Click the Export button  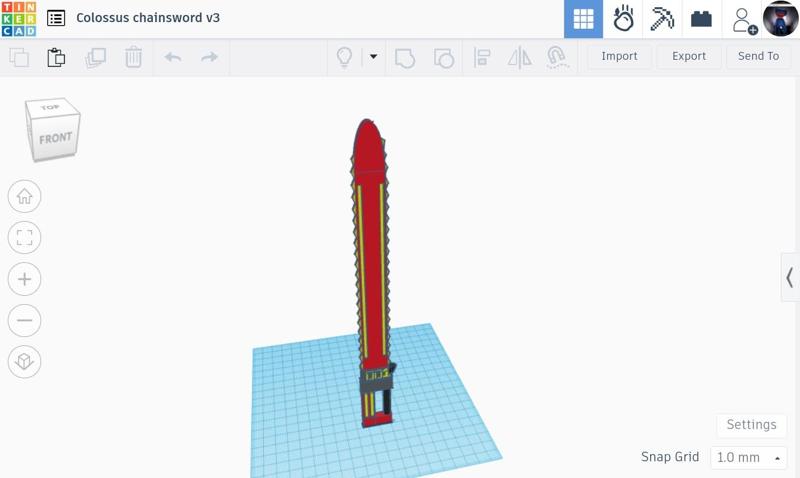click(689, 56)
